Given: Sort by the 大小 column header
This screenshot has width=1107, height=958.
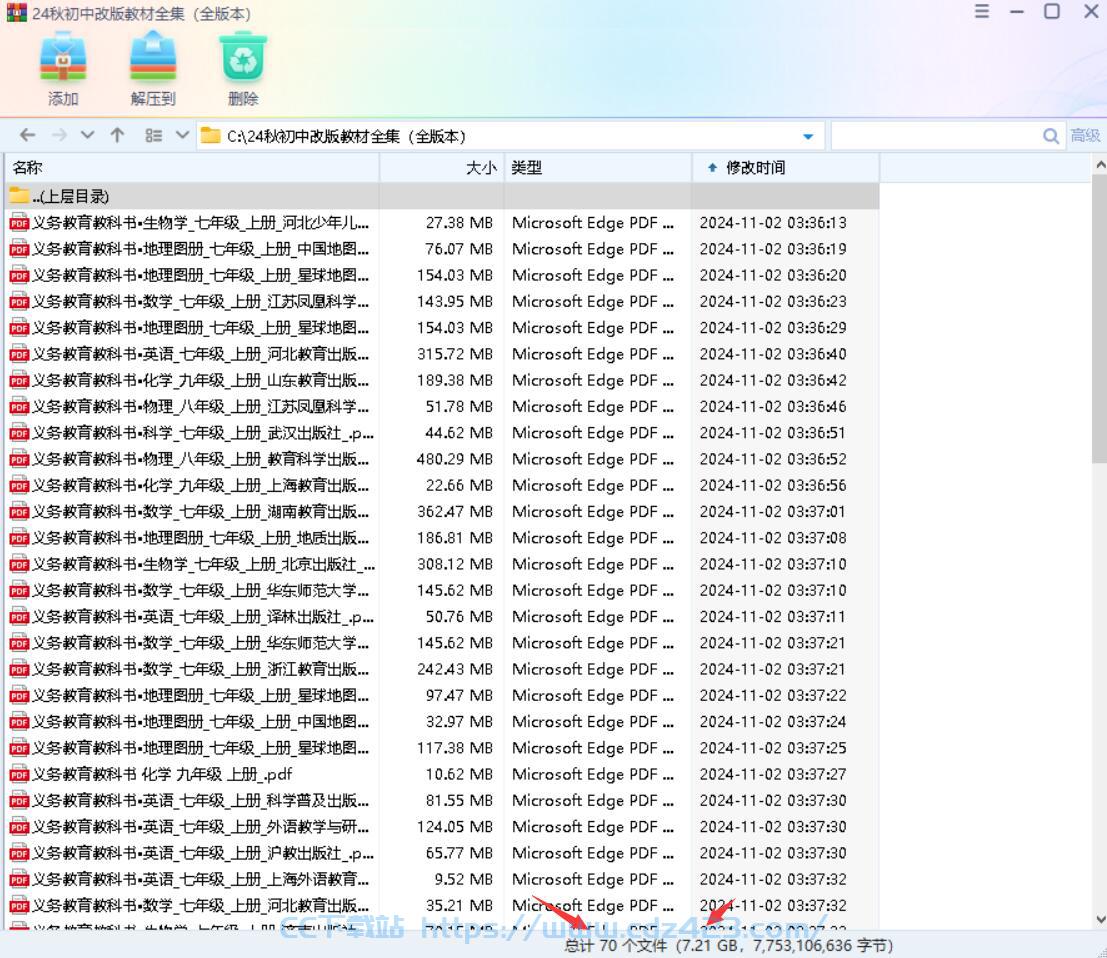Looking at the screenshot, I should tap(442, 168).
